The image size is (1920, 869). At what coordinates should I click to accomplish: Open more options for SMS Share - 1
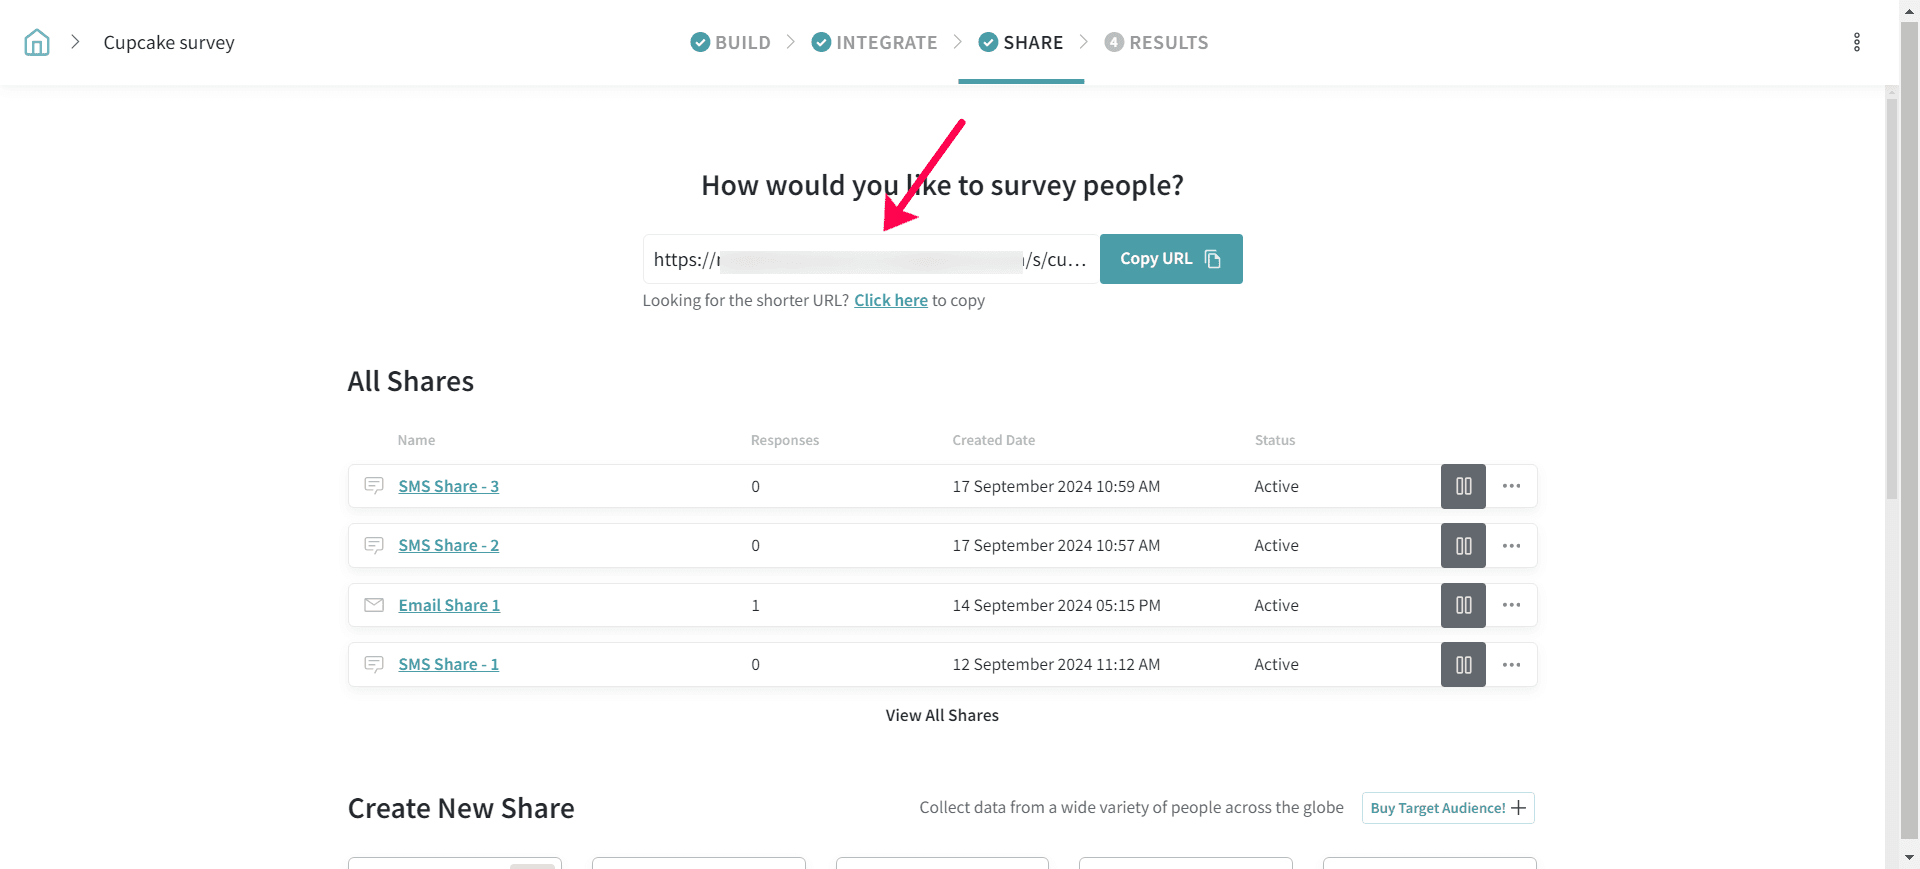pyautogui.click(x=1511, y=665)
